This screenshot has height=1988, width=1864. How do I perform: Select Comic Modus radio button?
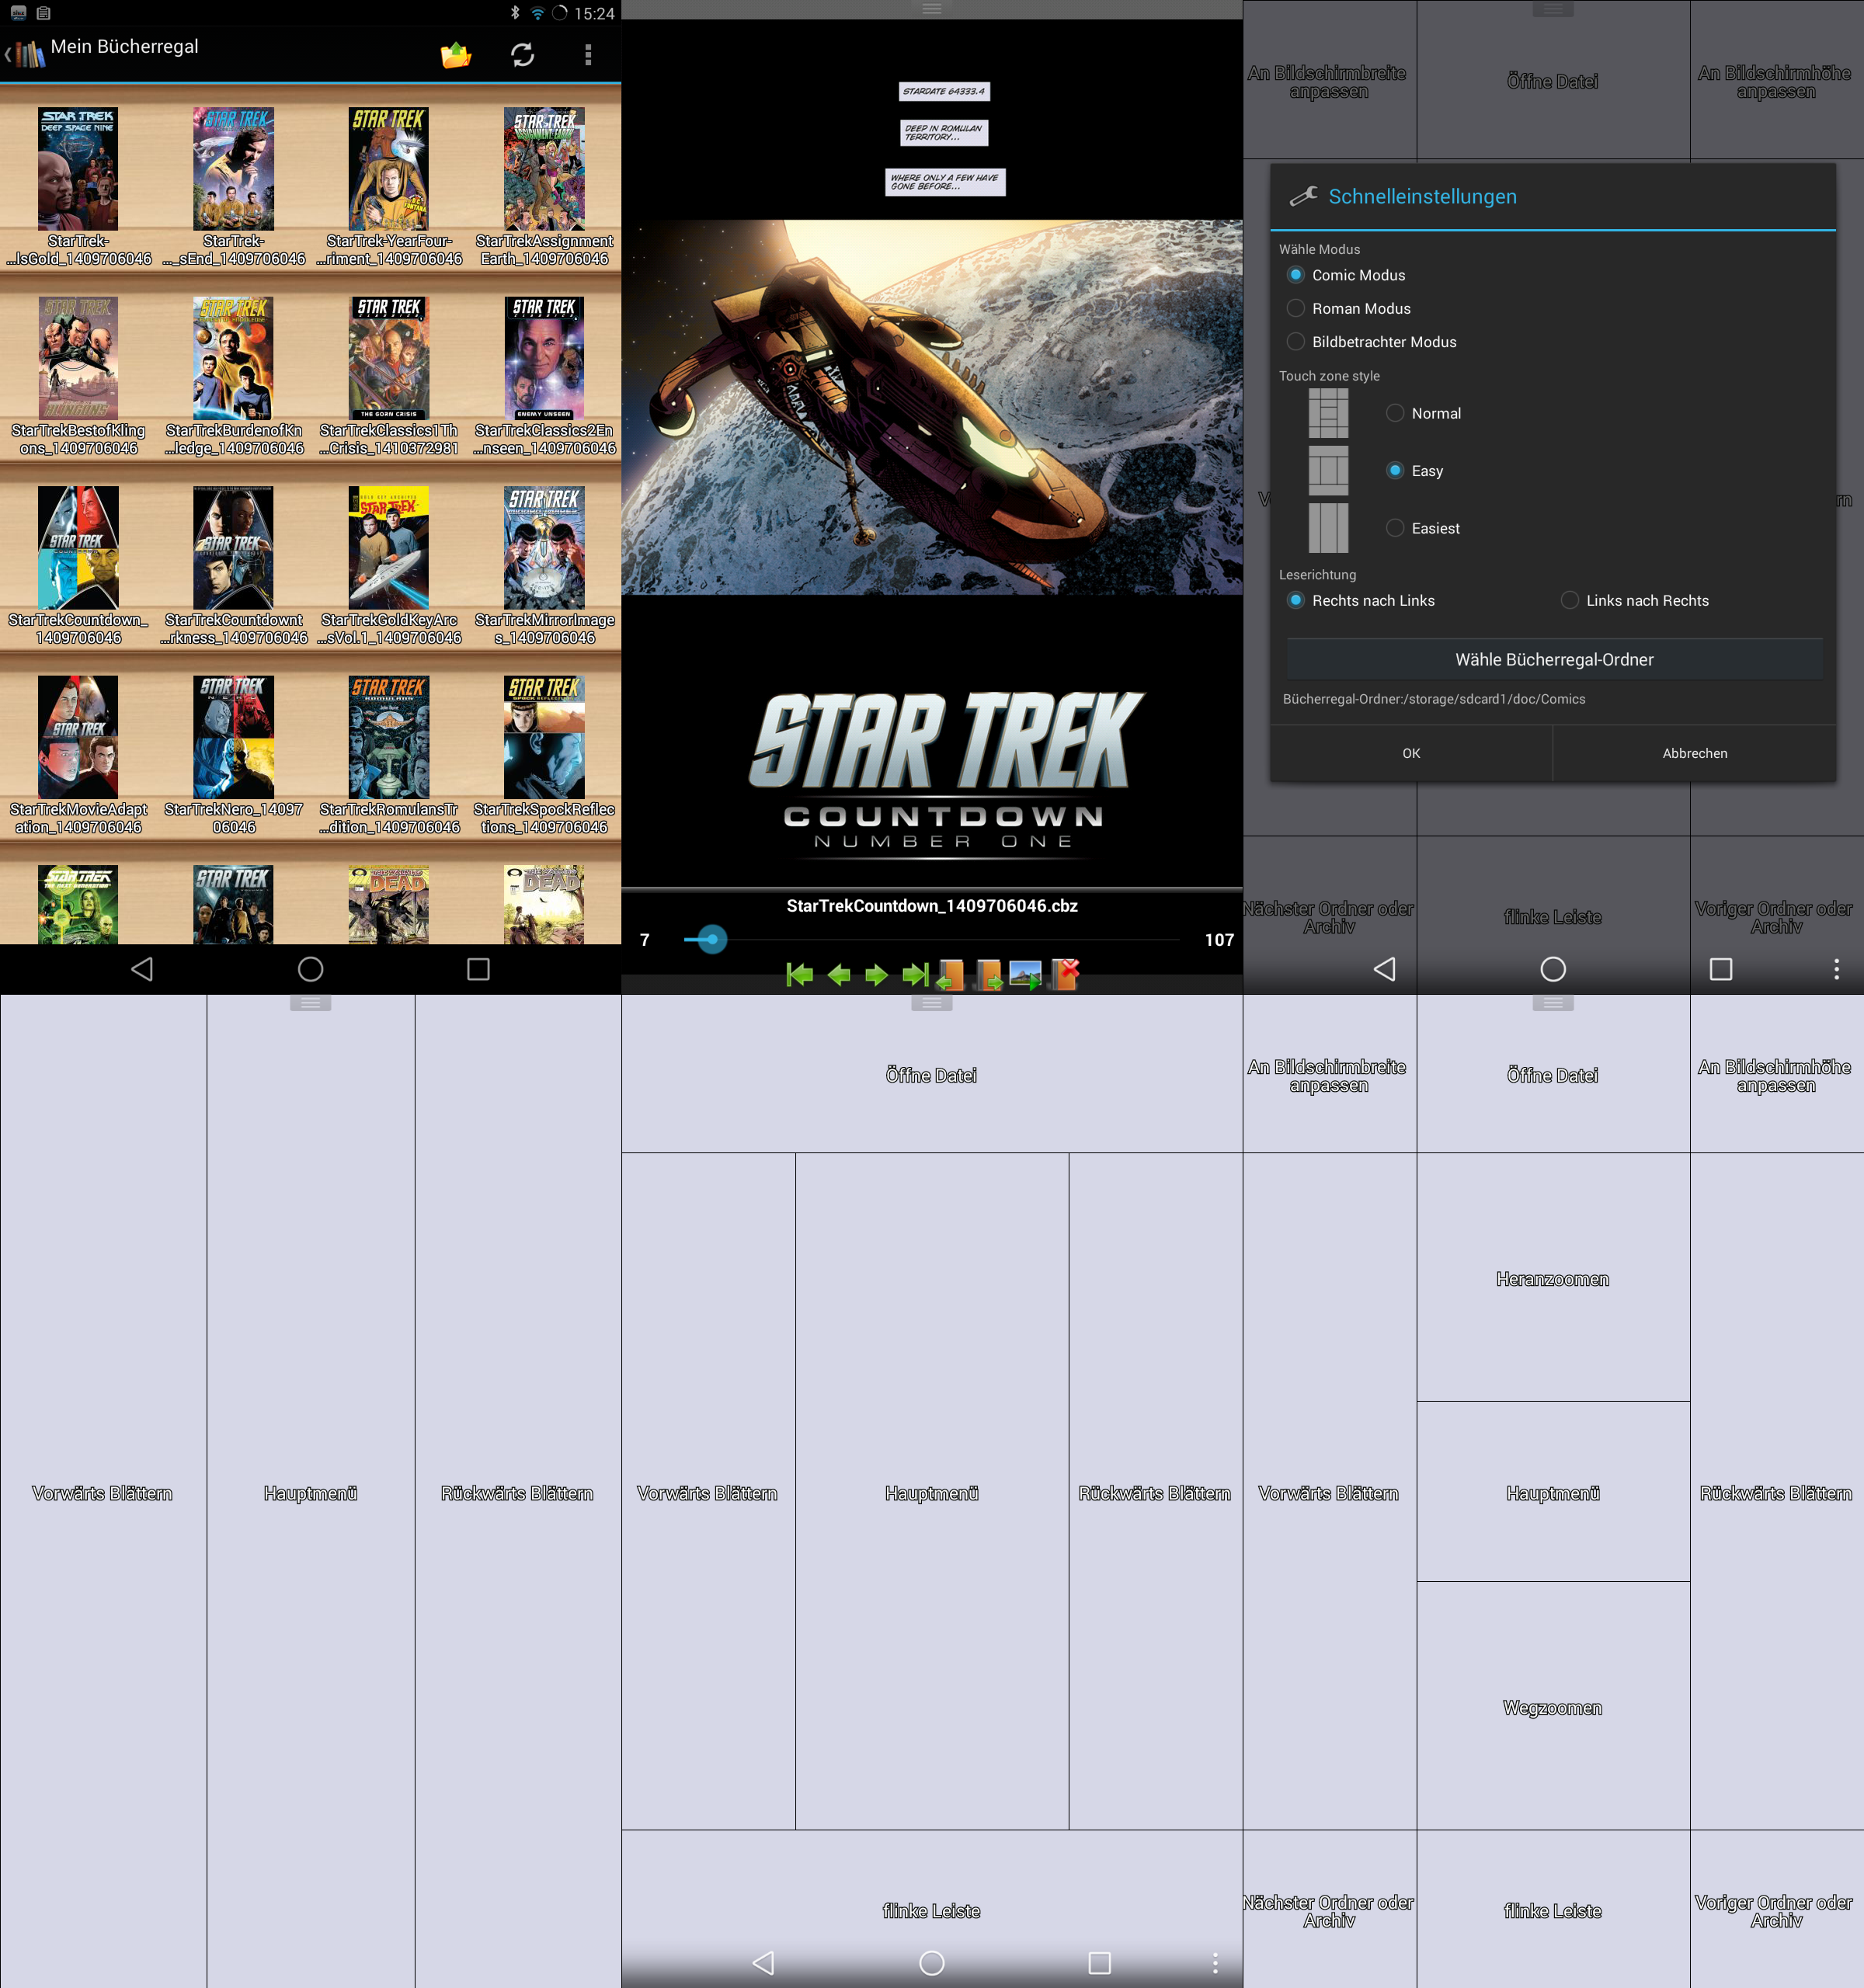pyautogui.click(x=1296, y=275)
